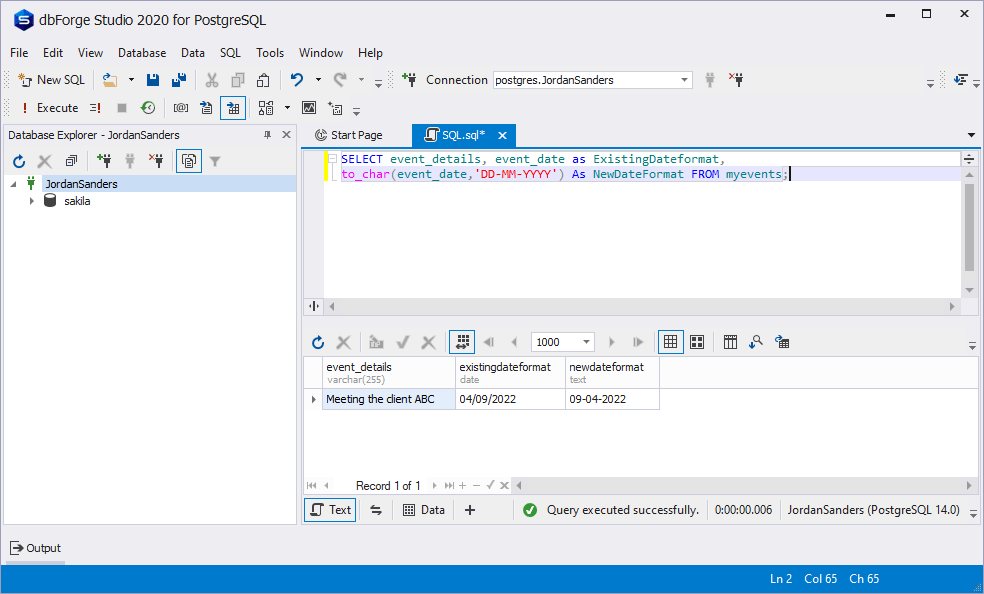
Task: Refresh the Database Explorer
Action: pyautogui.click(x=18, y=160)
